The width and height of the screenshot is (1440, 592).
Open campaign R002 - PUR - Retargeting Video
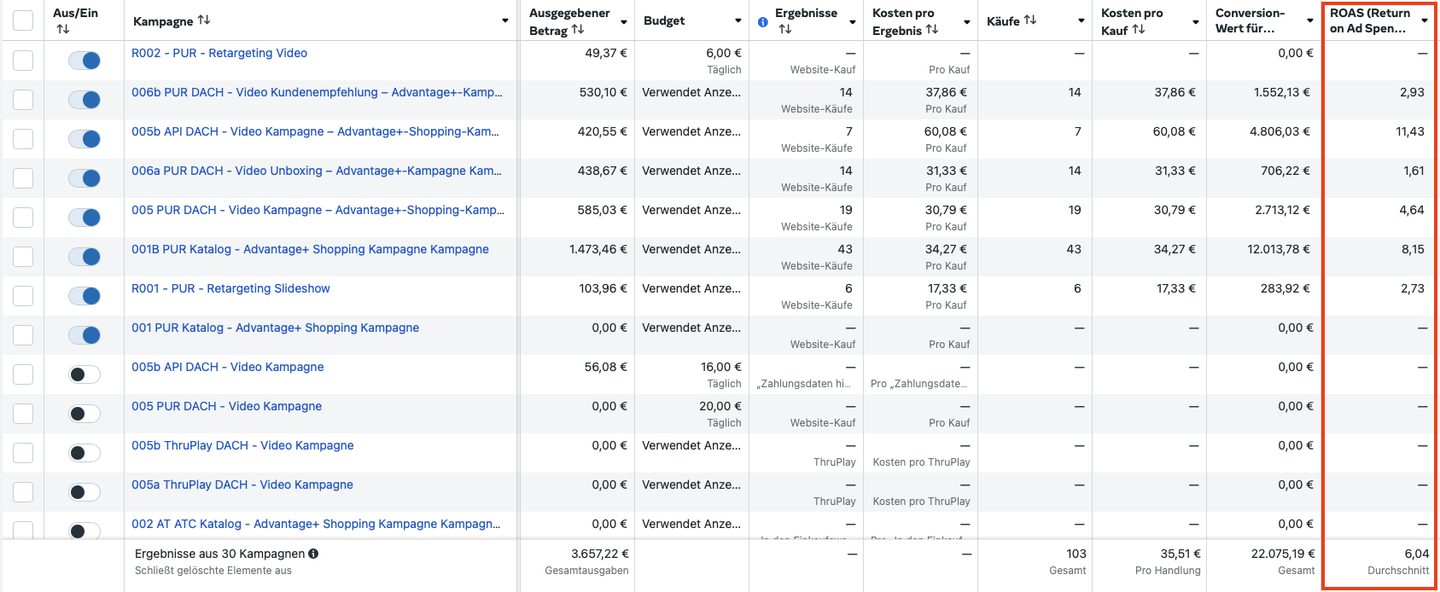219,53
